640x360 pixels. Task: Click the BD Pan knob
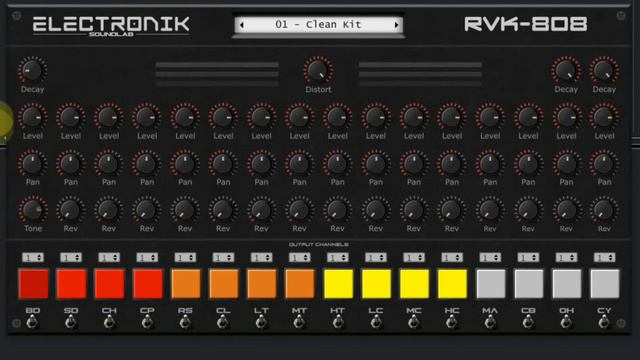point(33,164)
